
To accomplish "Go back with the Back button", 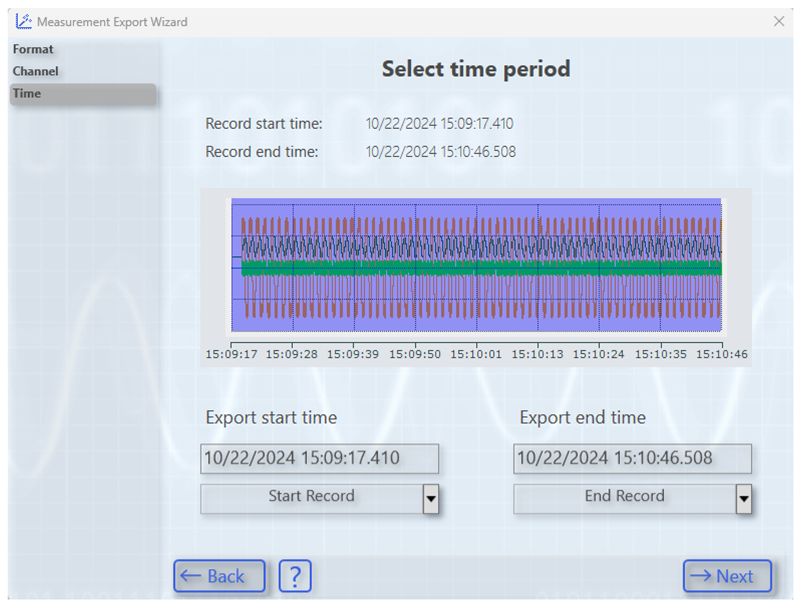I will (x=219, y=576).
